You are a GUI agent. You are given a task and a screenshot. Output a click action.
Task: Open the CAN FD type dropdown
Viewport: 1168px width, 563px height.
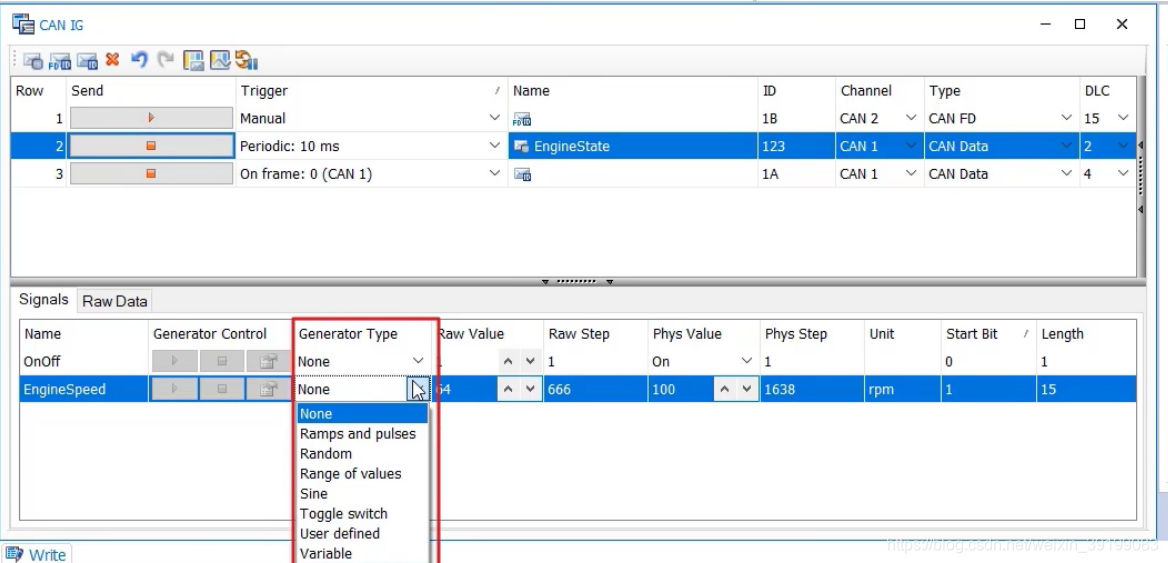pos(1067,118)
